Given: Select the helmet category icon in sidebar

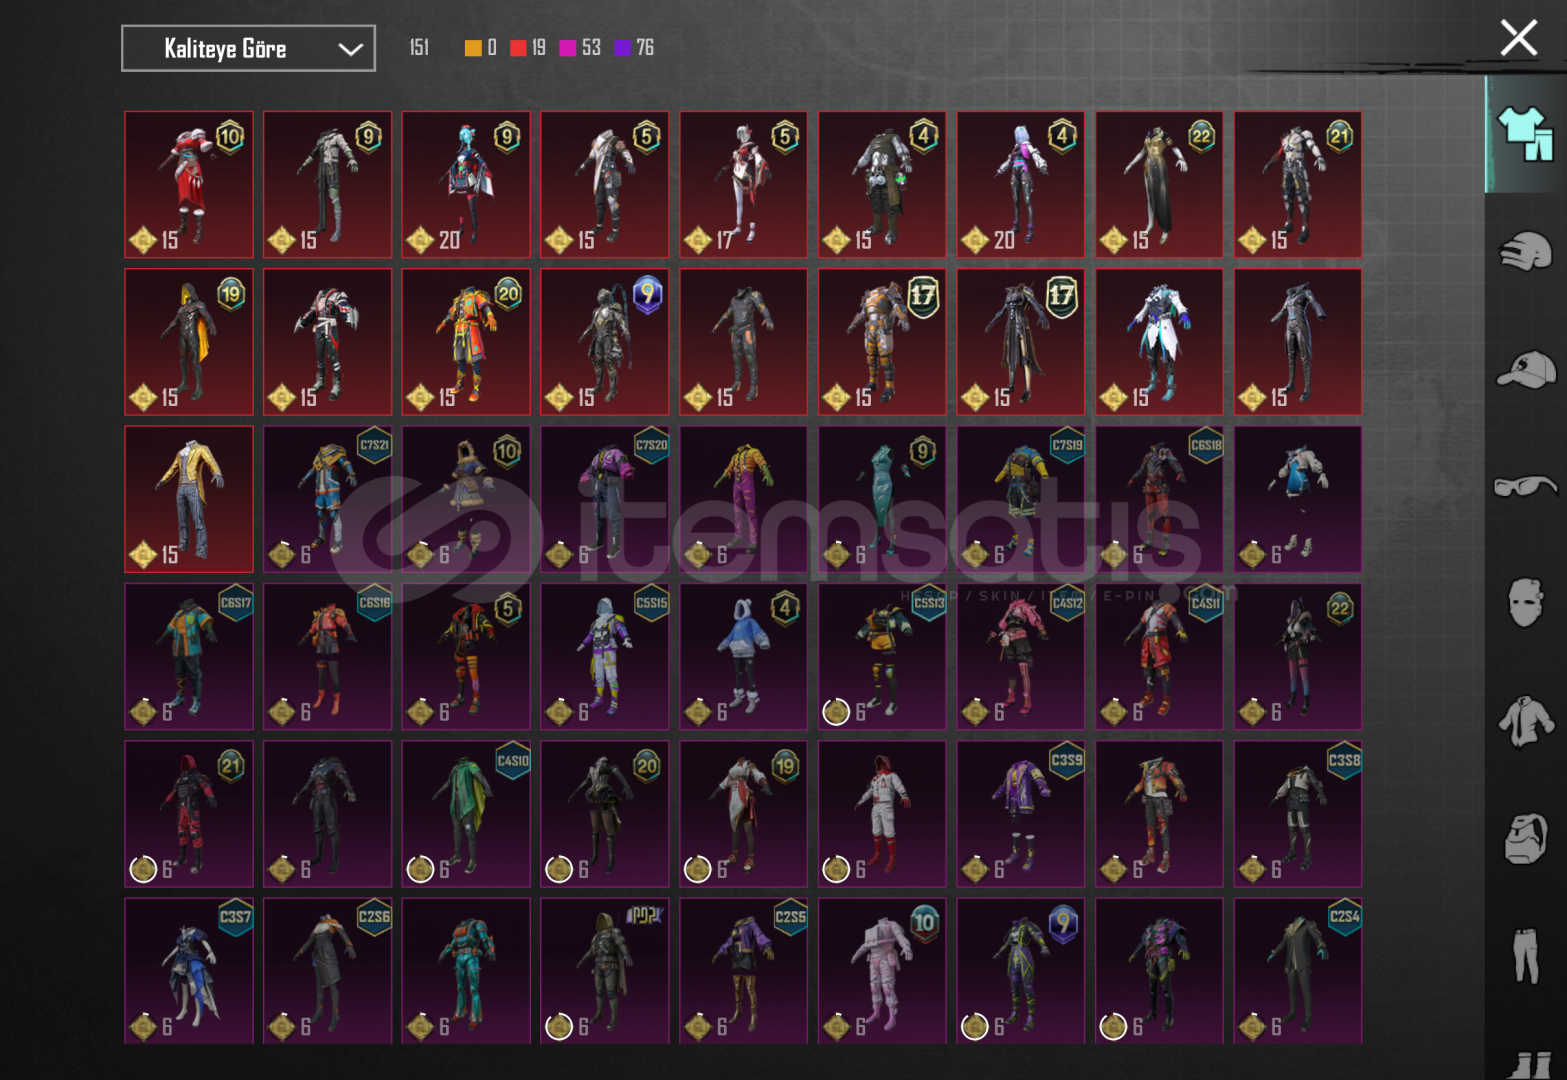Looking at the screenshot, I should point(1525,251).
